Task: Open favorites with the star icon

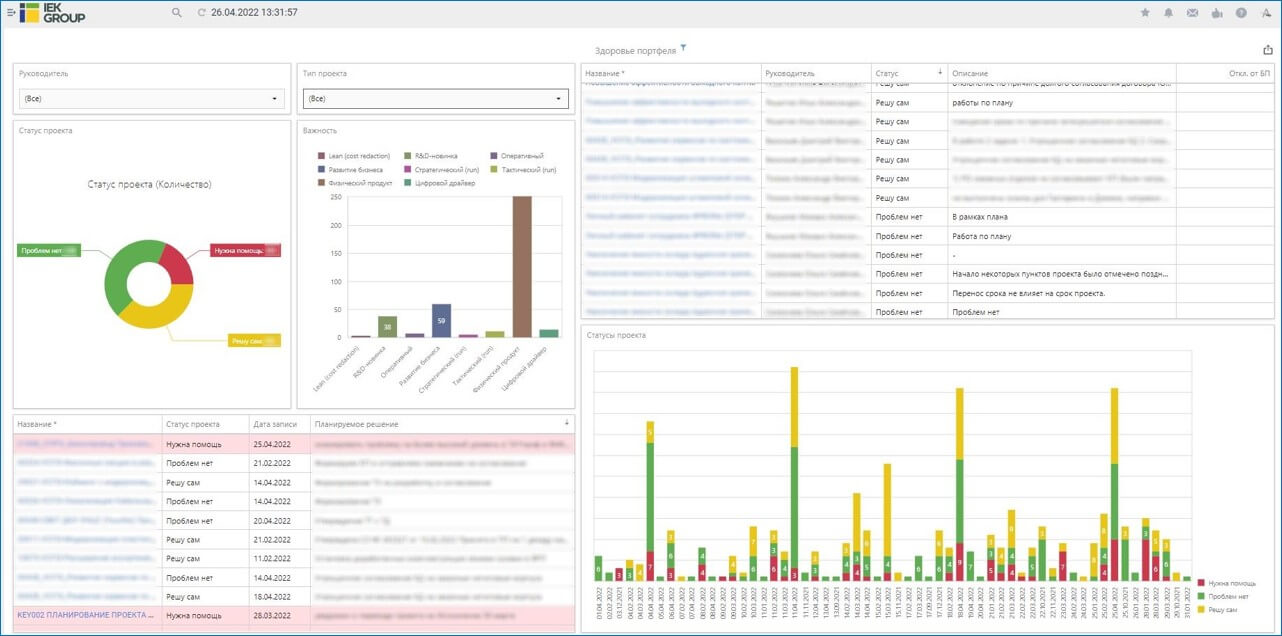Action: (1145, 13)
